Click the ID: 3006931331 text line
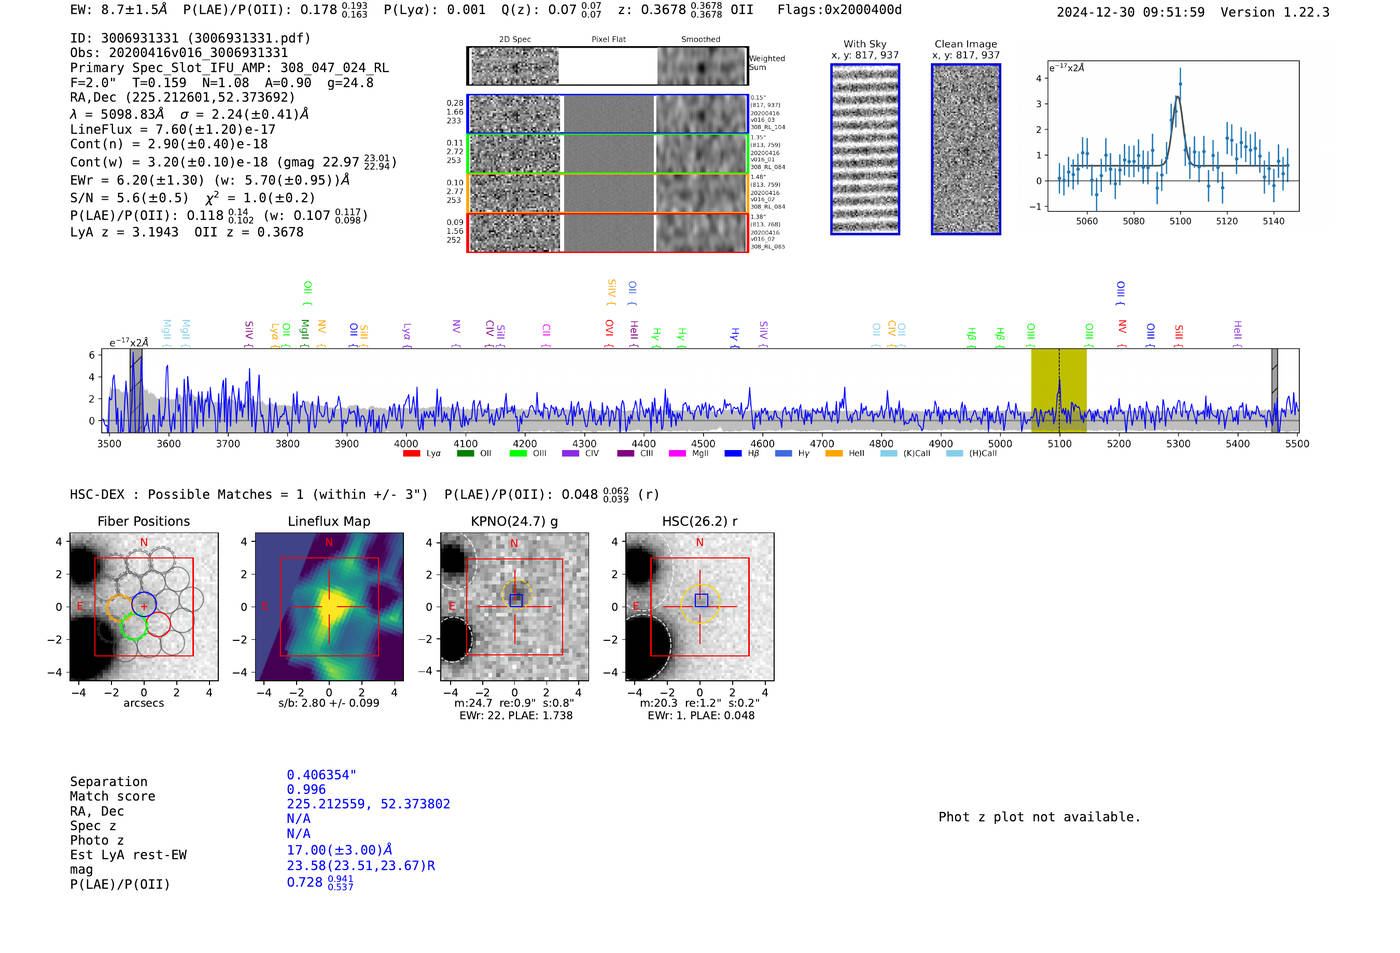This screenshot has width=1400, height=953. [190, 38]
